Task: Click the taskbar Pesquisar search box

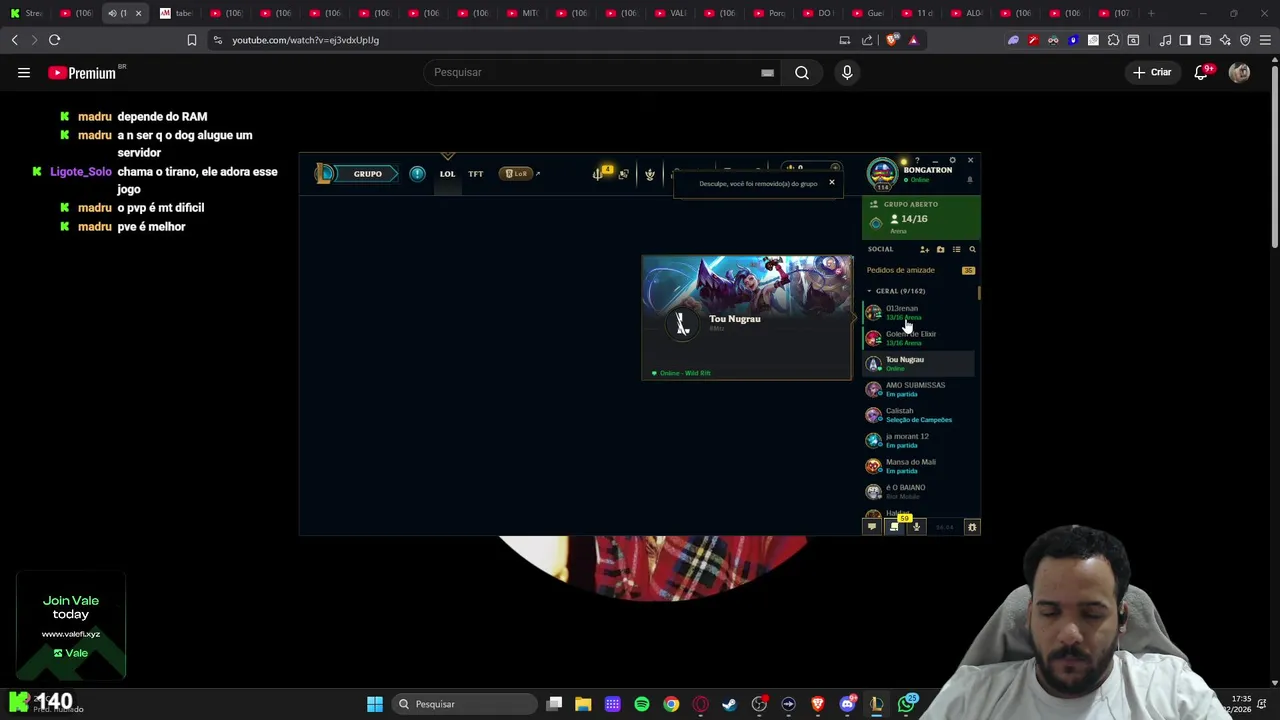Action: pyautogui.click(x=465, y=704)
